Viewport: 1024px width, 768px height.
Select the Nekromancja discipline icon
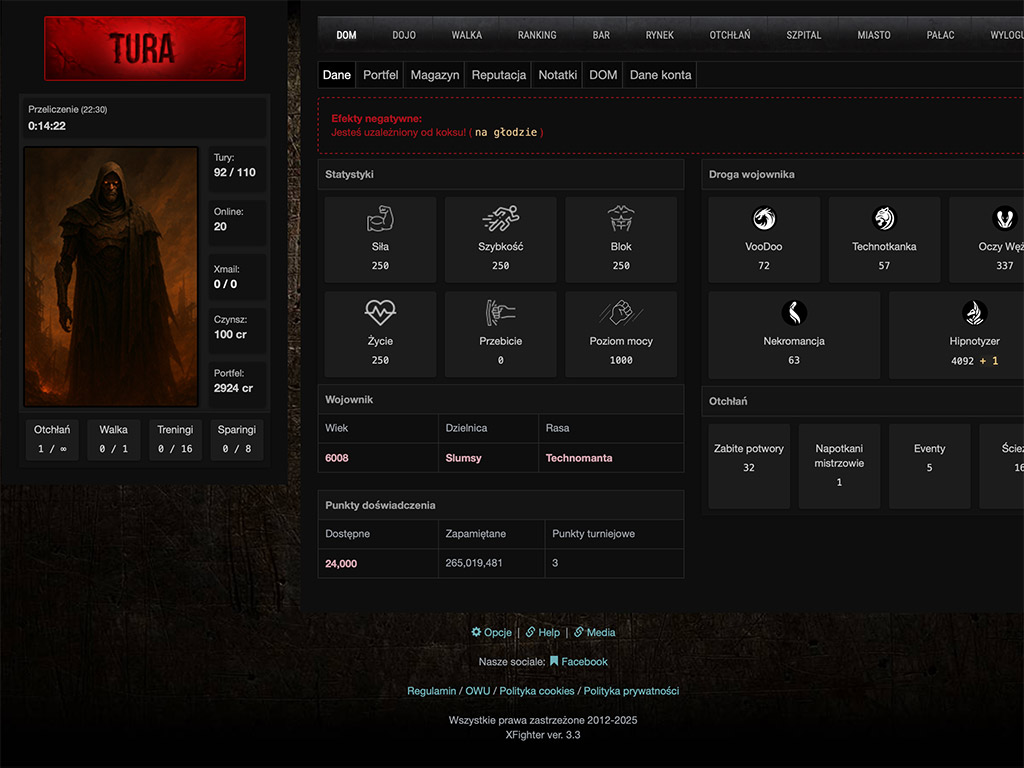(x=794, y=313)
